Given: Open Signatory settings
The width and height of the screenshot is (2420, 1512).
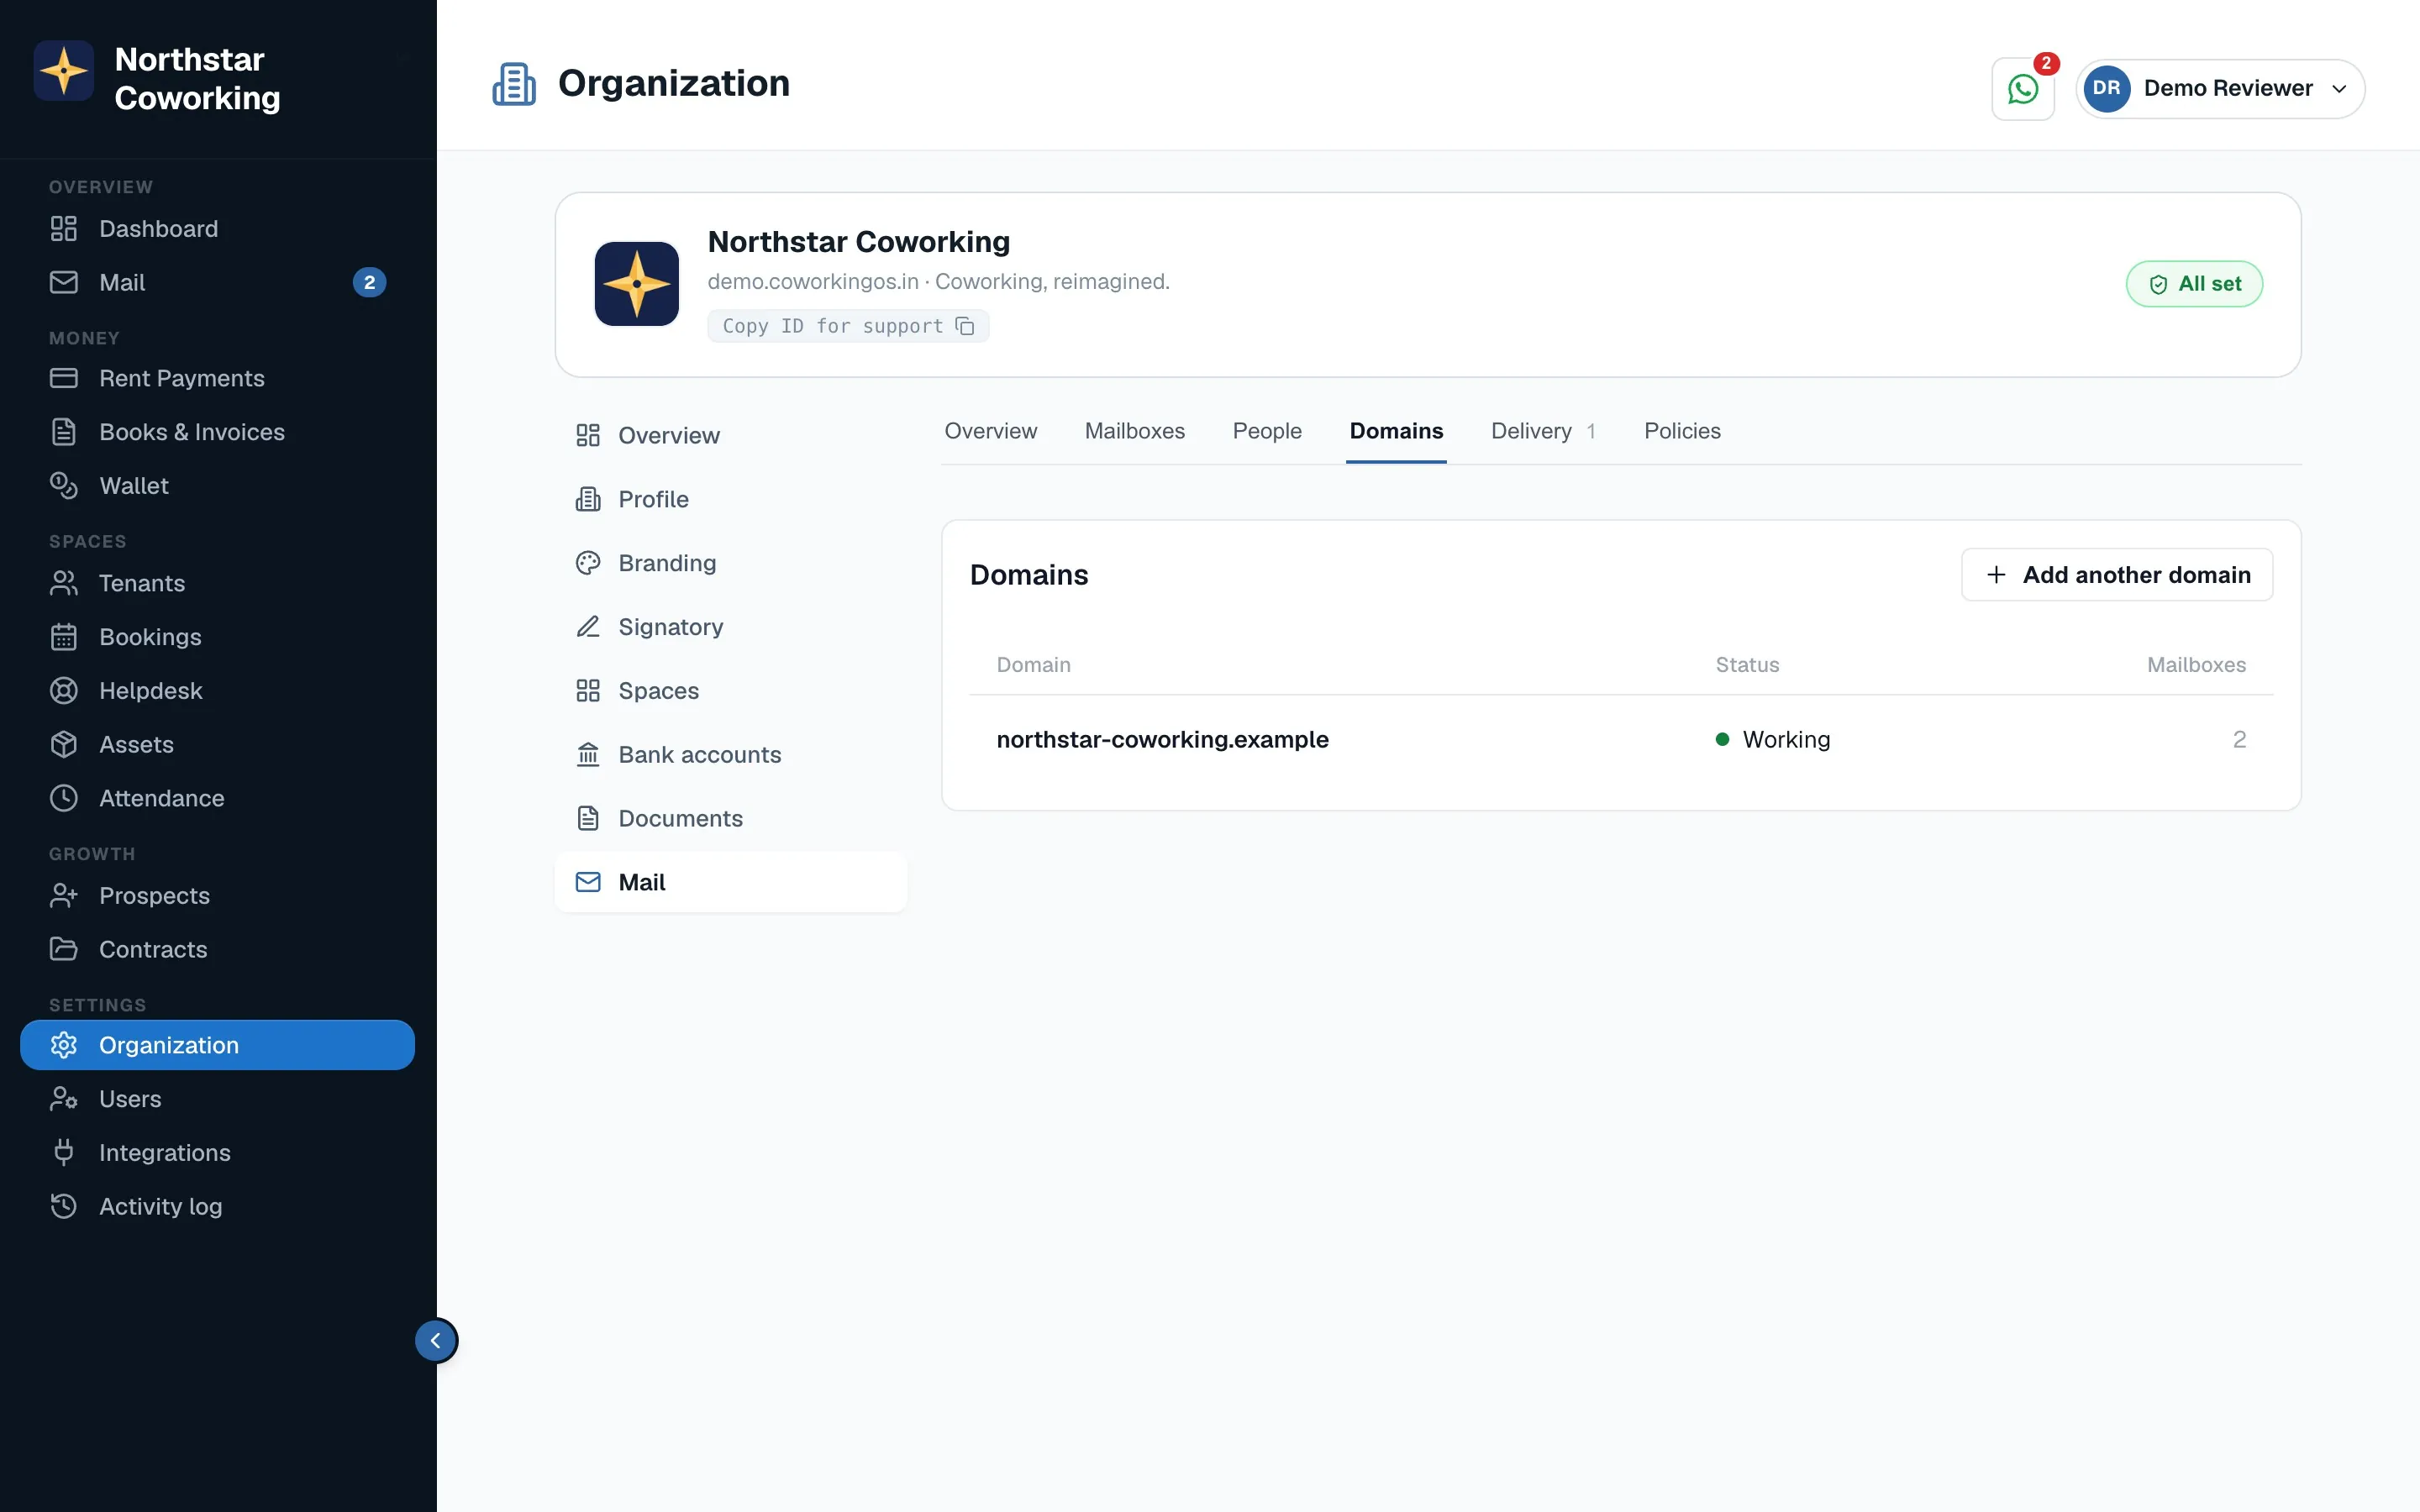Looking at the screenshot, I should point(731,627).
